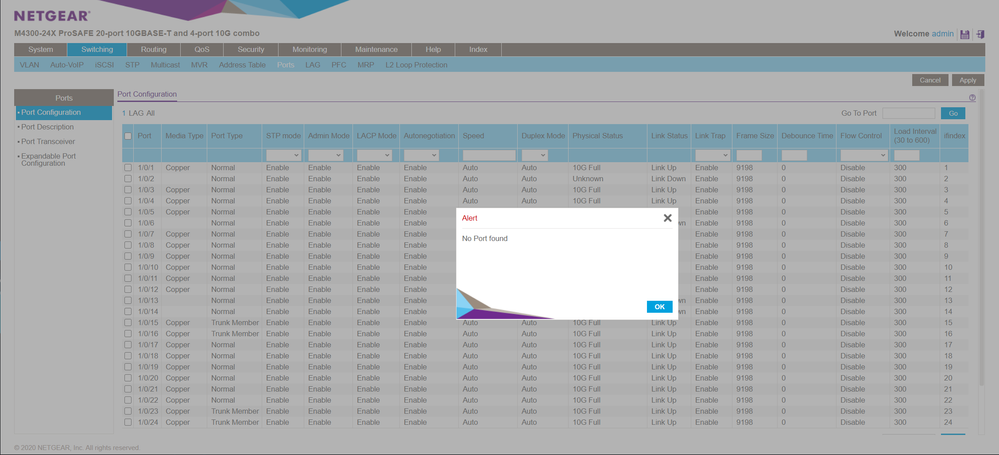Click the Cancel button
The image size is (999, 455).
tap(930, 80)
